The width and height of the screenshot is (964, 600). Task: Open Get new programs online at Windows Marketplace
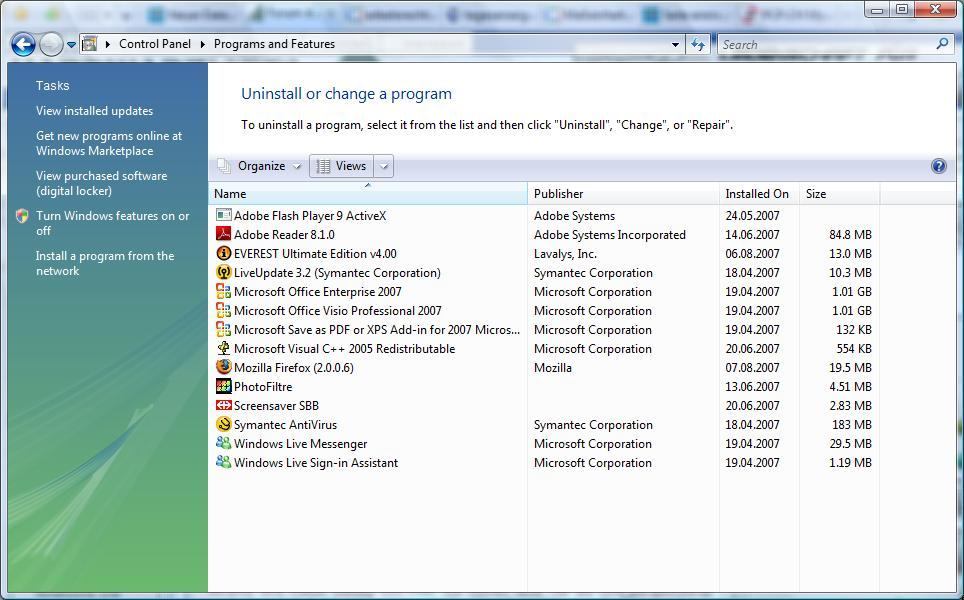click(x=109, y=143)
